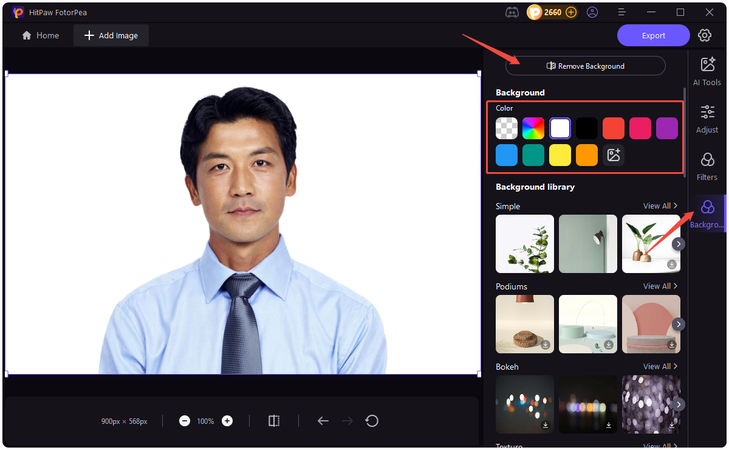Image resolution: width=729 pixels, height=450 pixels.
Task: Open the AI Tools panel
Action: pyautogui.click(x=707, y=70)
